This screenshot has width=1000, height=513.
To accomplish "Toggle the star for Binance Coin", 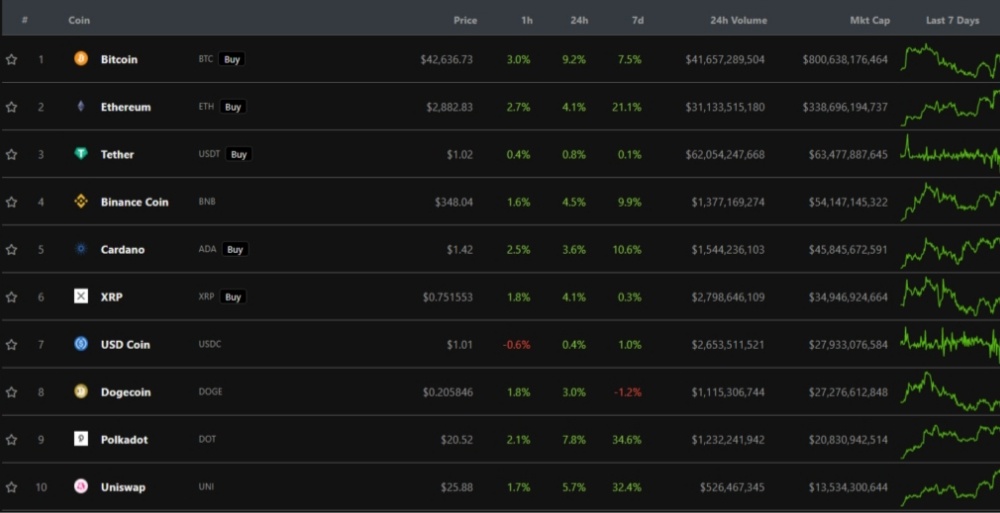I will (11, 202).
